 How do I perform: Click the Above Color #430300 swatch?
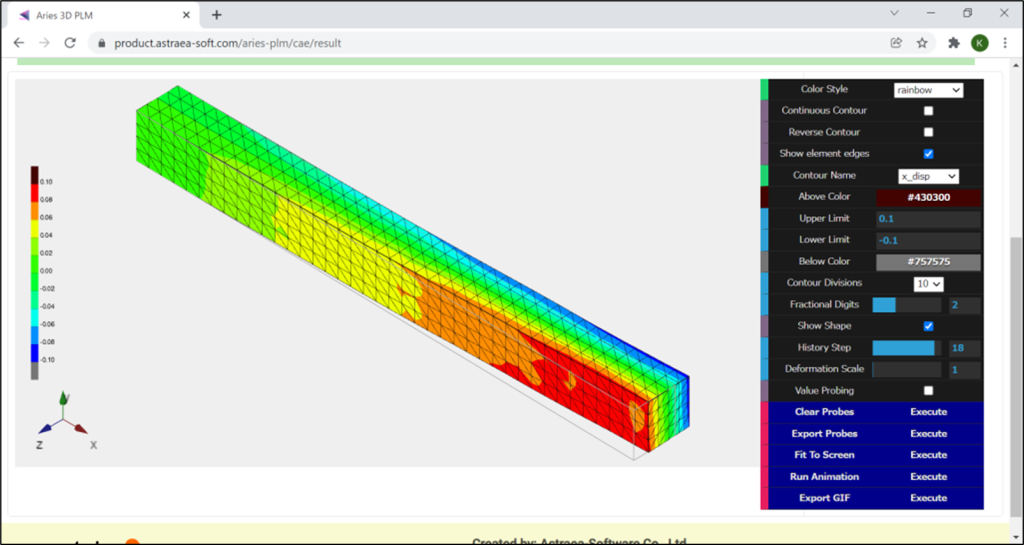pyautogui.click(x=928, y=197)
